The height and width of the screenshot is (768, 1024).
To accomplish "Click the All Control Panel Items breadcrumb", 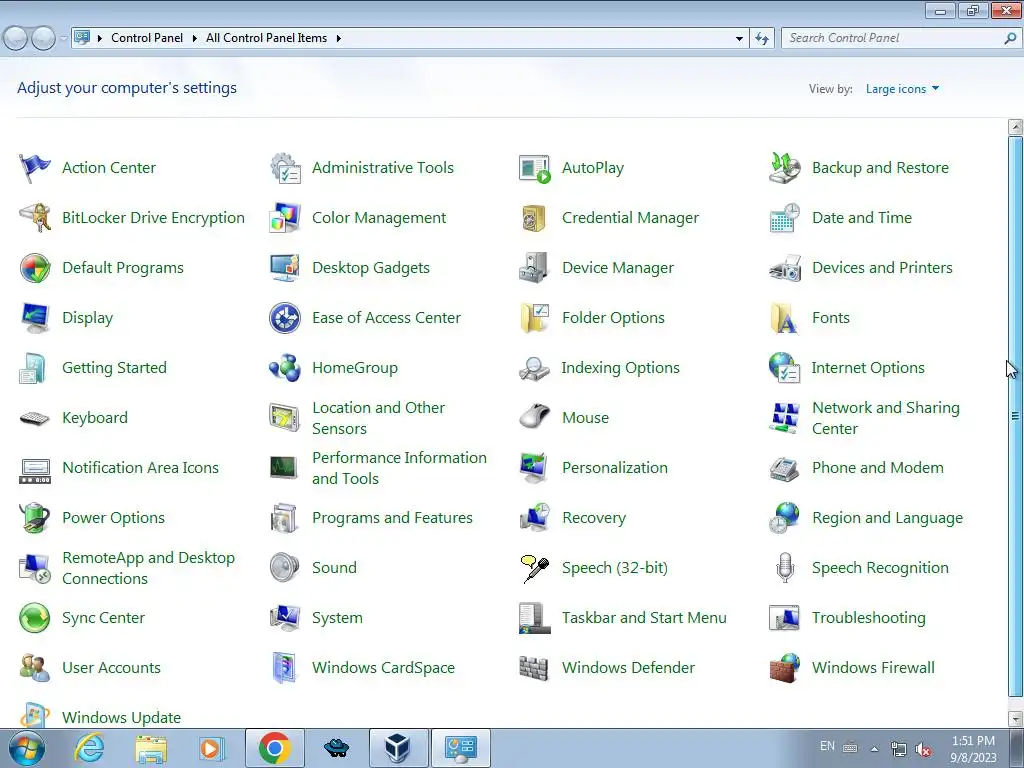I will [x=266, y=39].
